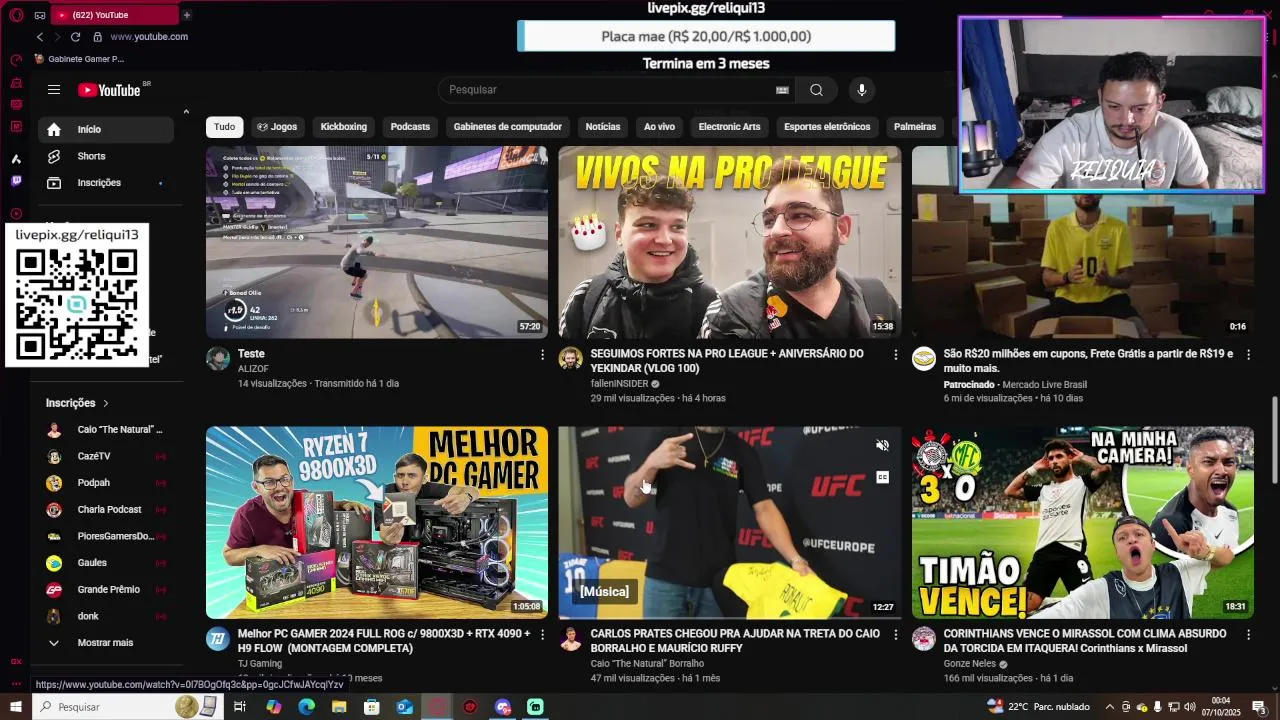Image resolution: width=1280 pixels, height=720 pixels.
Task: Show hidden system tray icons
Action: click(1110, 707)
